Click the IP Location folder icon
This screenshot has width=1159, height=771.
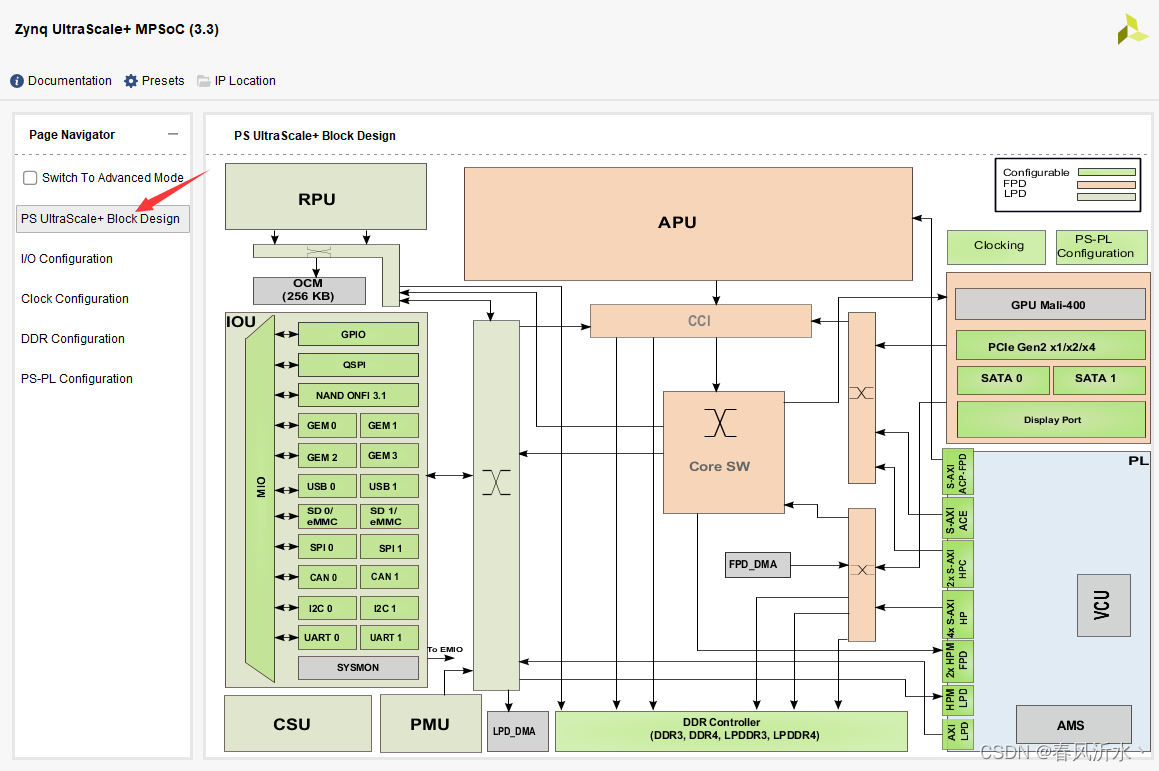[203, 81]
